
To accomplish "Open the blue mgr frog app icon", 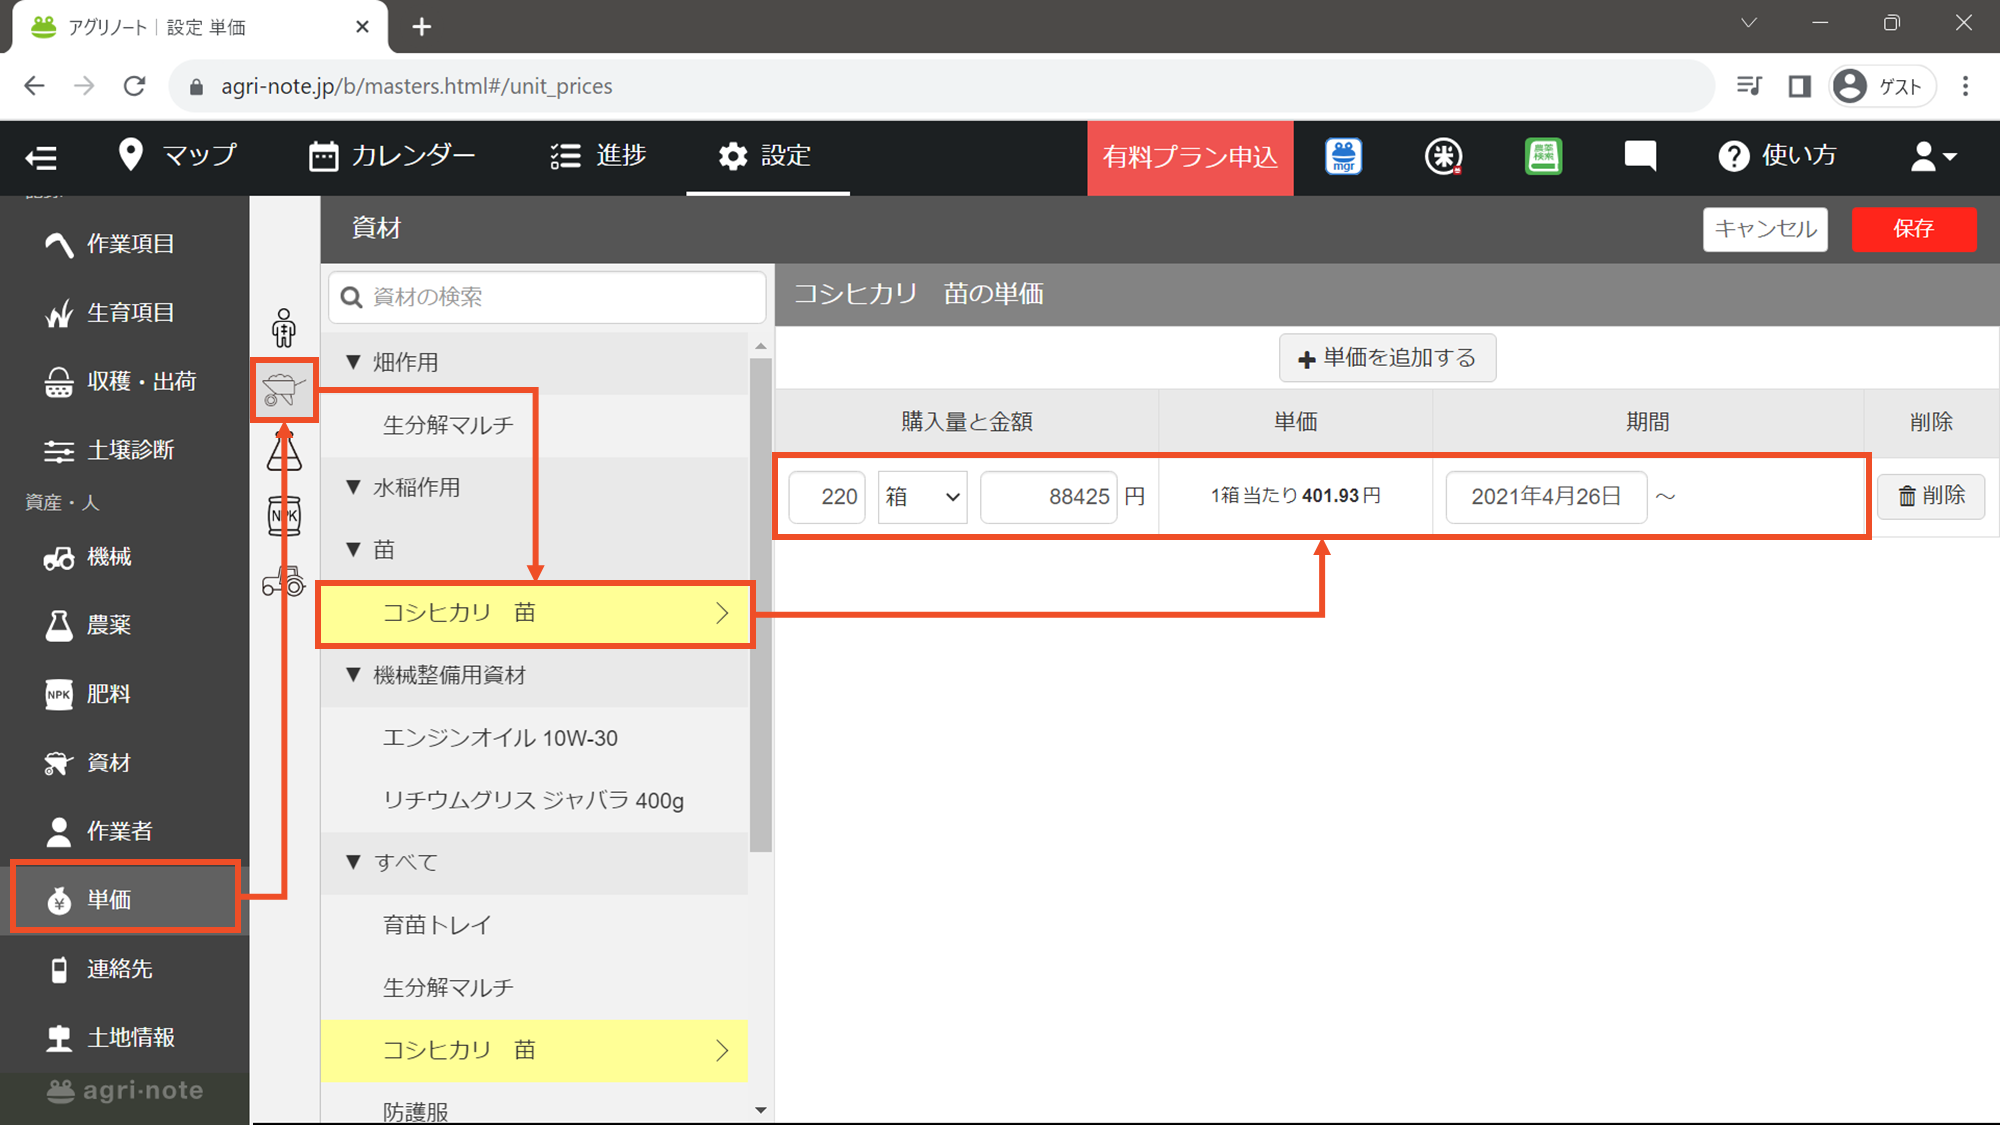I will (x=1344, y=156).
